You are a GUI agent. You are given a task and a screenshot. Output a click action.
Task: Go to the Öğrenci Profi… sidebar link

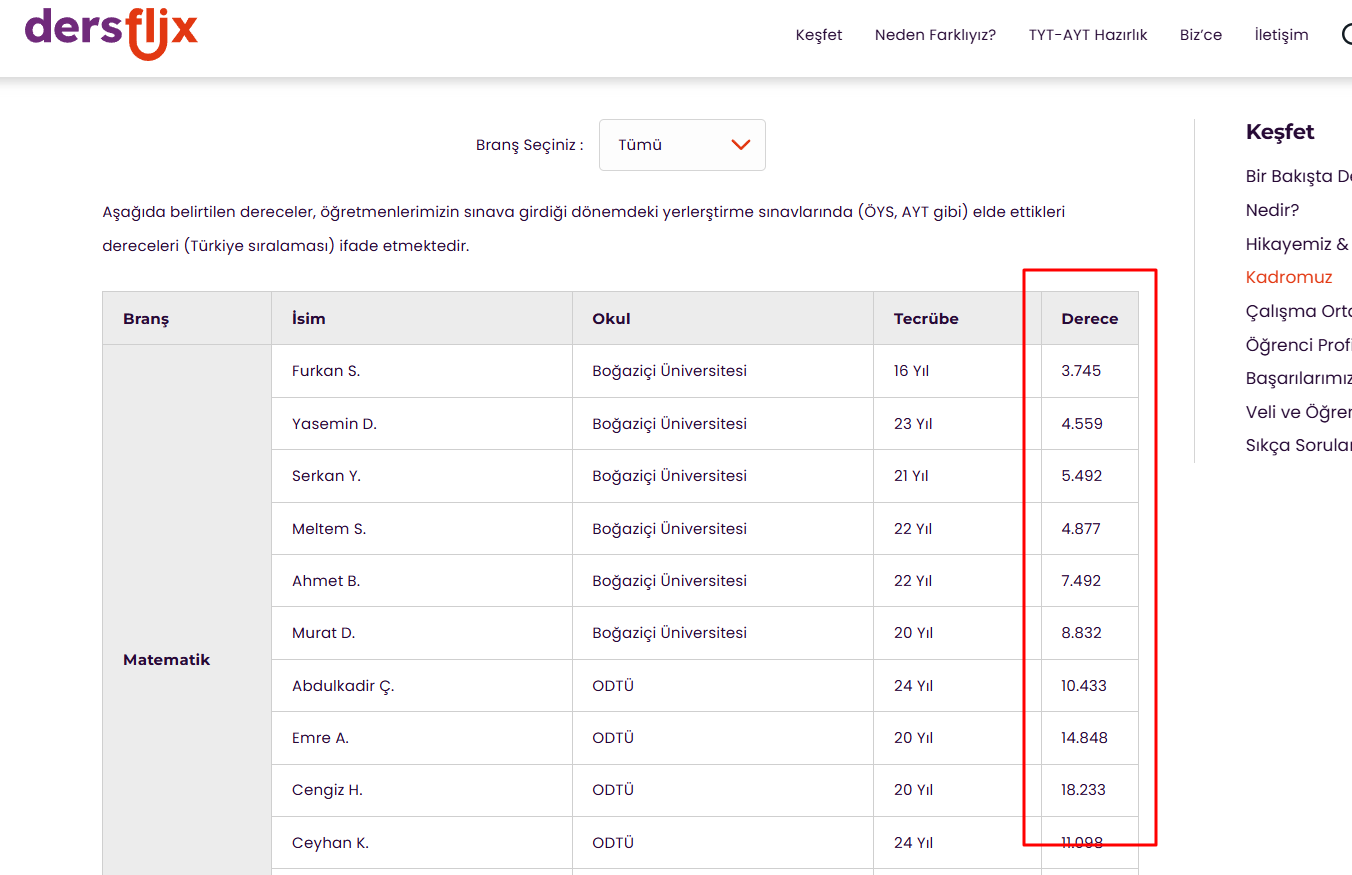point(1298,345)
